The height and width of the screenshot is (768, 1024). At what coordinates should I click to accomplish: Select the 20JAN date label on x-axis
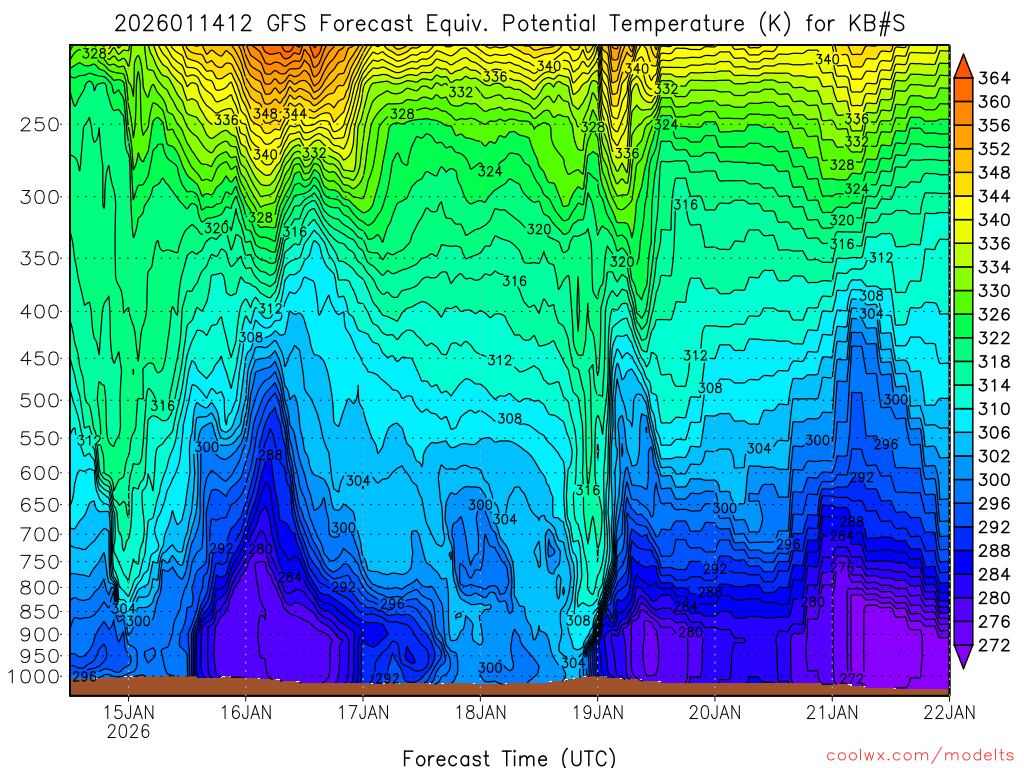pyautogui.click(x=715, y=712)
